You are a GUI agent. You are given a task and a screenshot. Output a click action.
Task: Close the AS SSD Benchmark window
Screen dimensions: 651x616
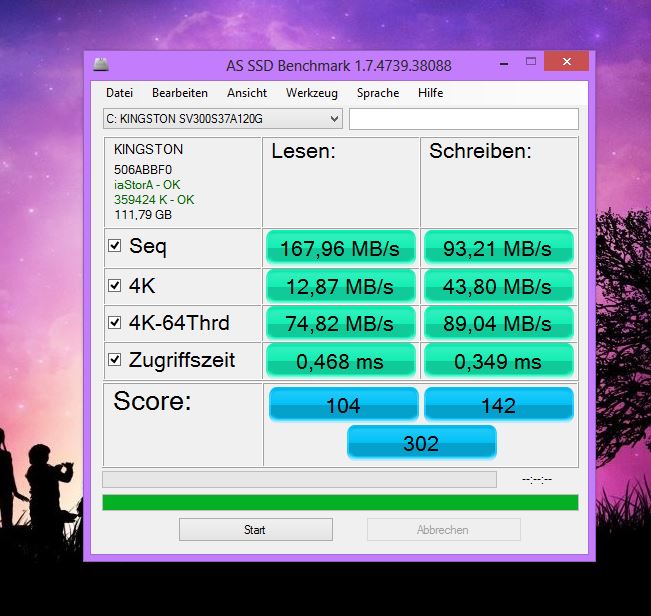[x=566, y=61]
